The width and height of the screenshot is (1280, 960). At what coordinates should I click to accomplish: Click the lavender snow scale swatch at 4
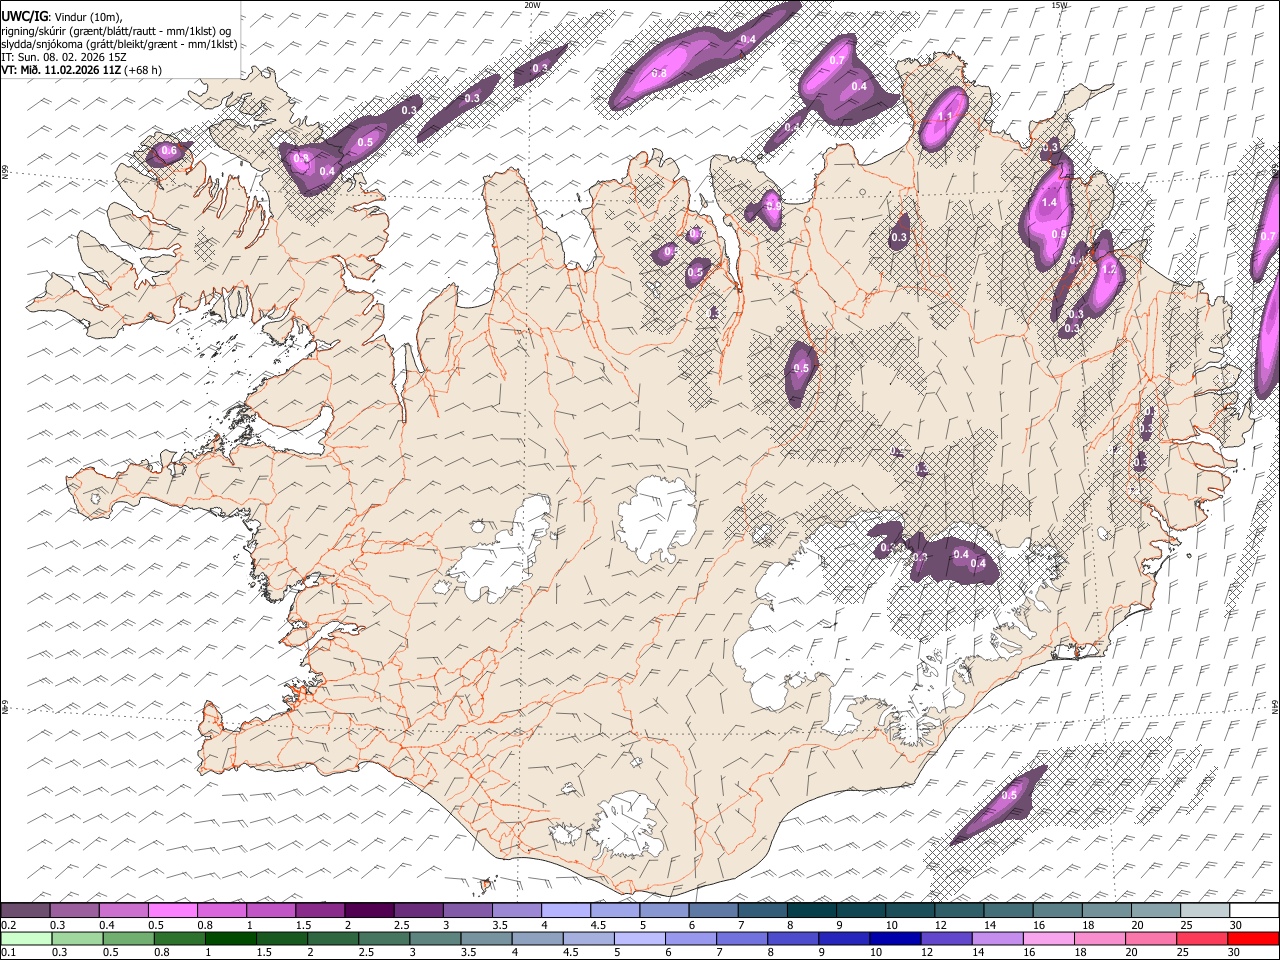coord(565,910)
